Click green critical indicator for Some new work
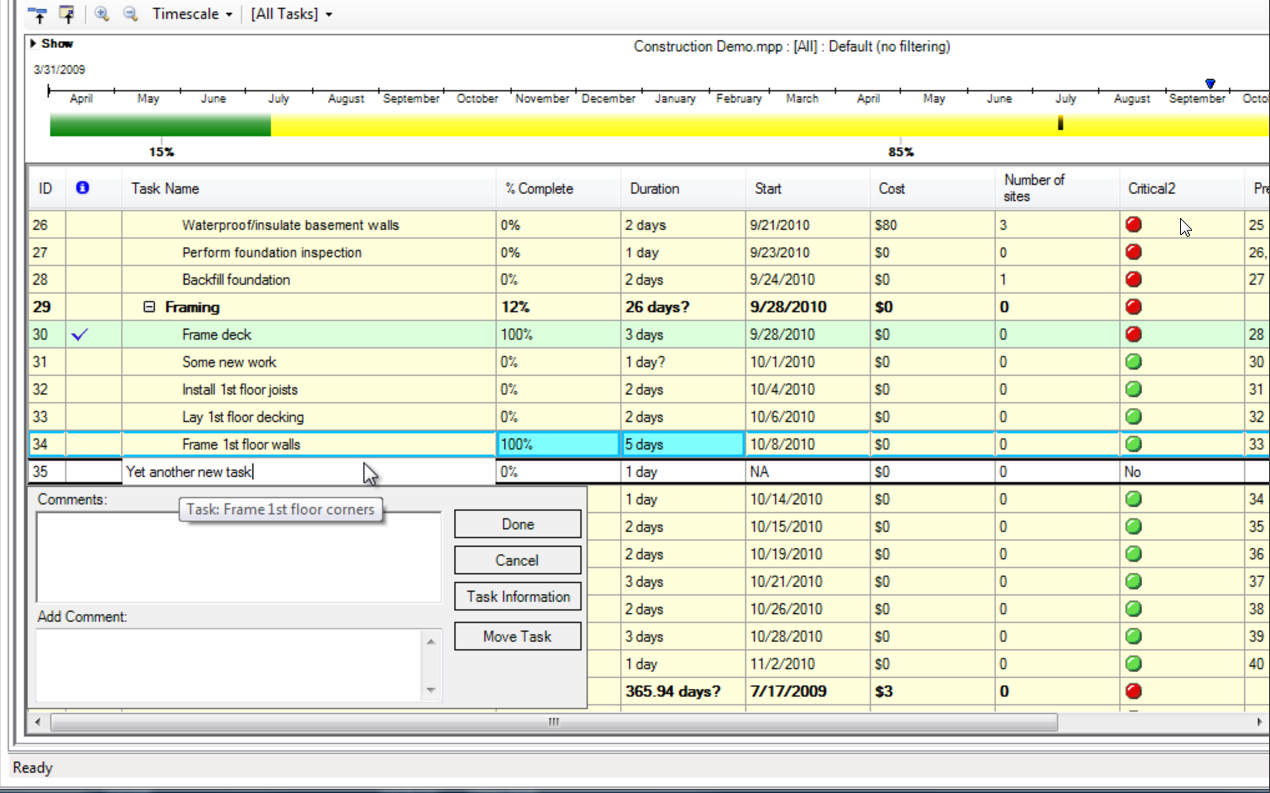The image size is (1270, 793). pyautogui.click(x=1133, y=362)
